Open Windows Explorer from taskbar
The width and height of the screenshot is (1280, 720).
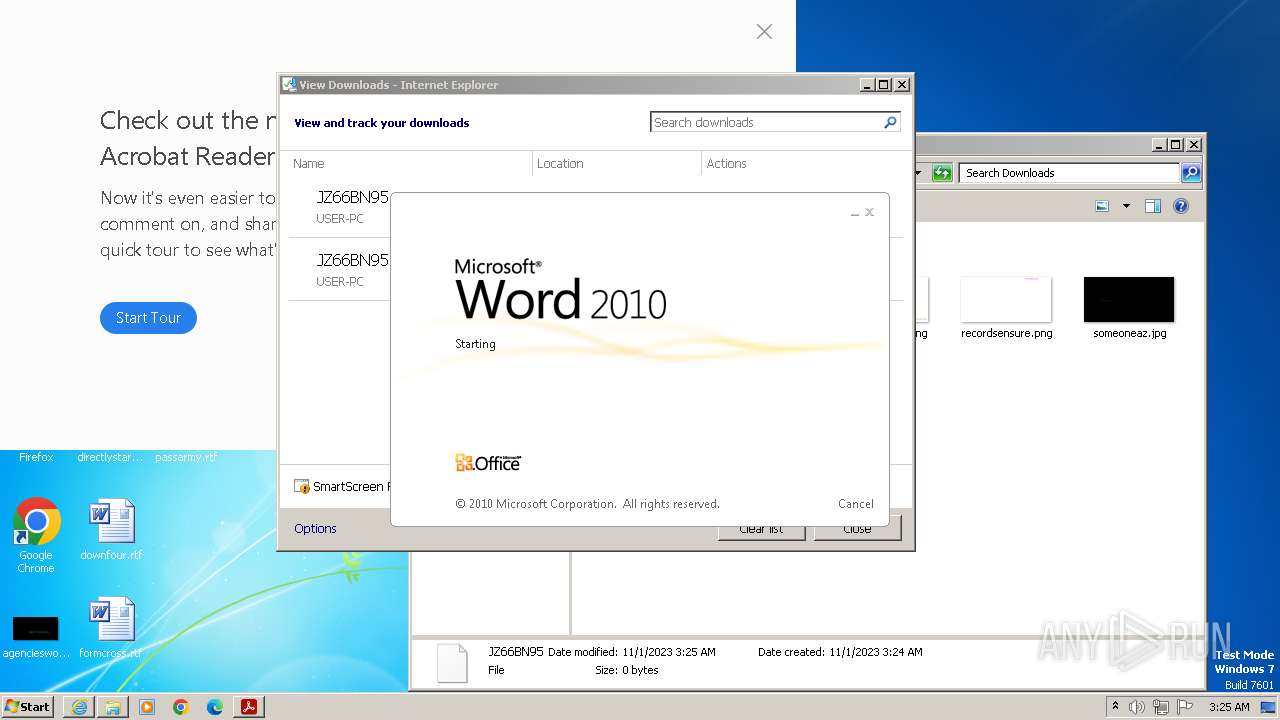(113, 707)
